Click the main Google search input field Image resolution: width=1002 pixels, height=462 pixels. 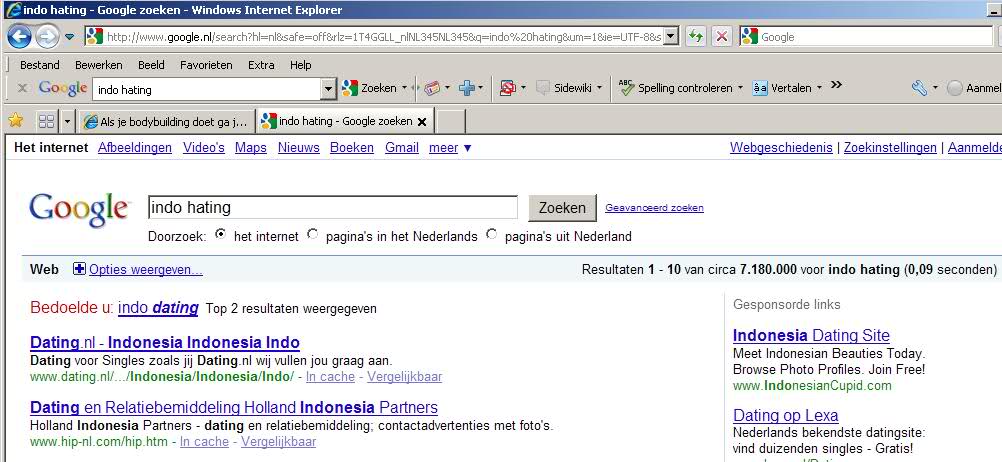(x=332, y=208)
